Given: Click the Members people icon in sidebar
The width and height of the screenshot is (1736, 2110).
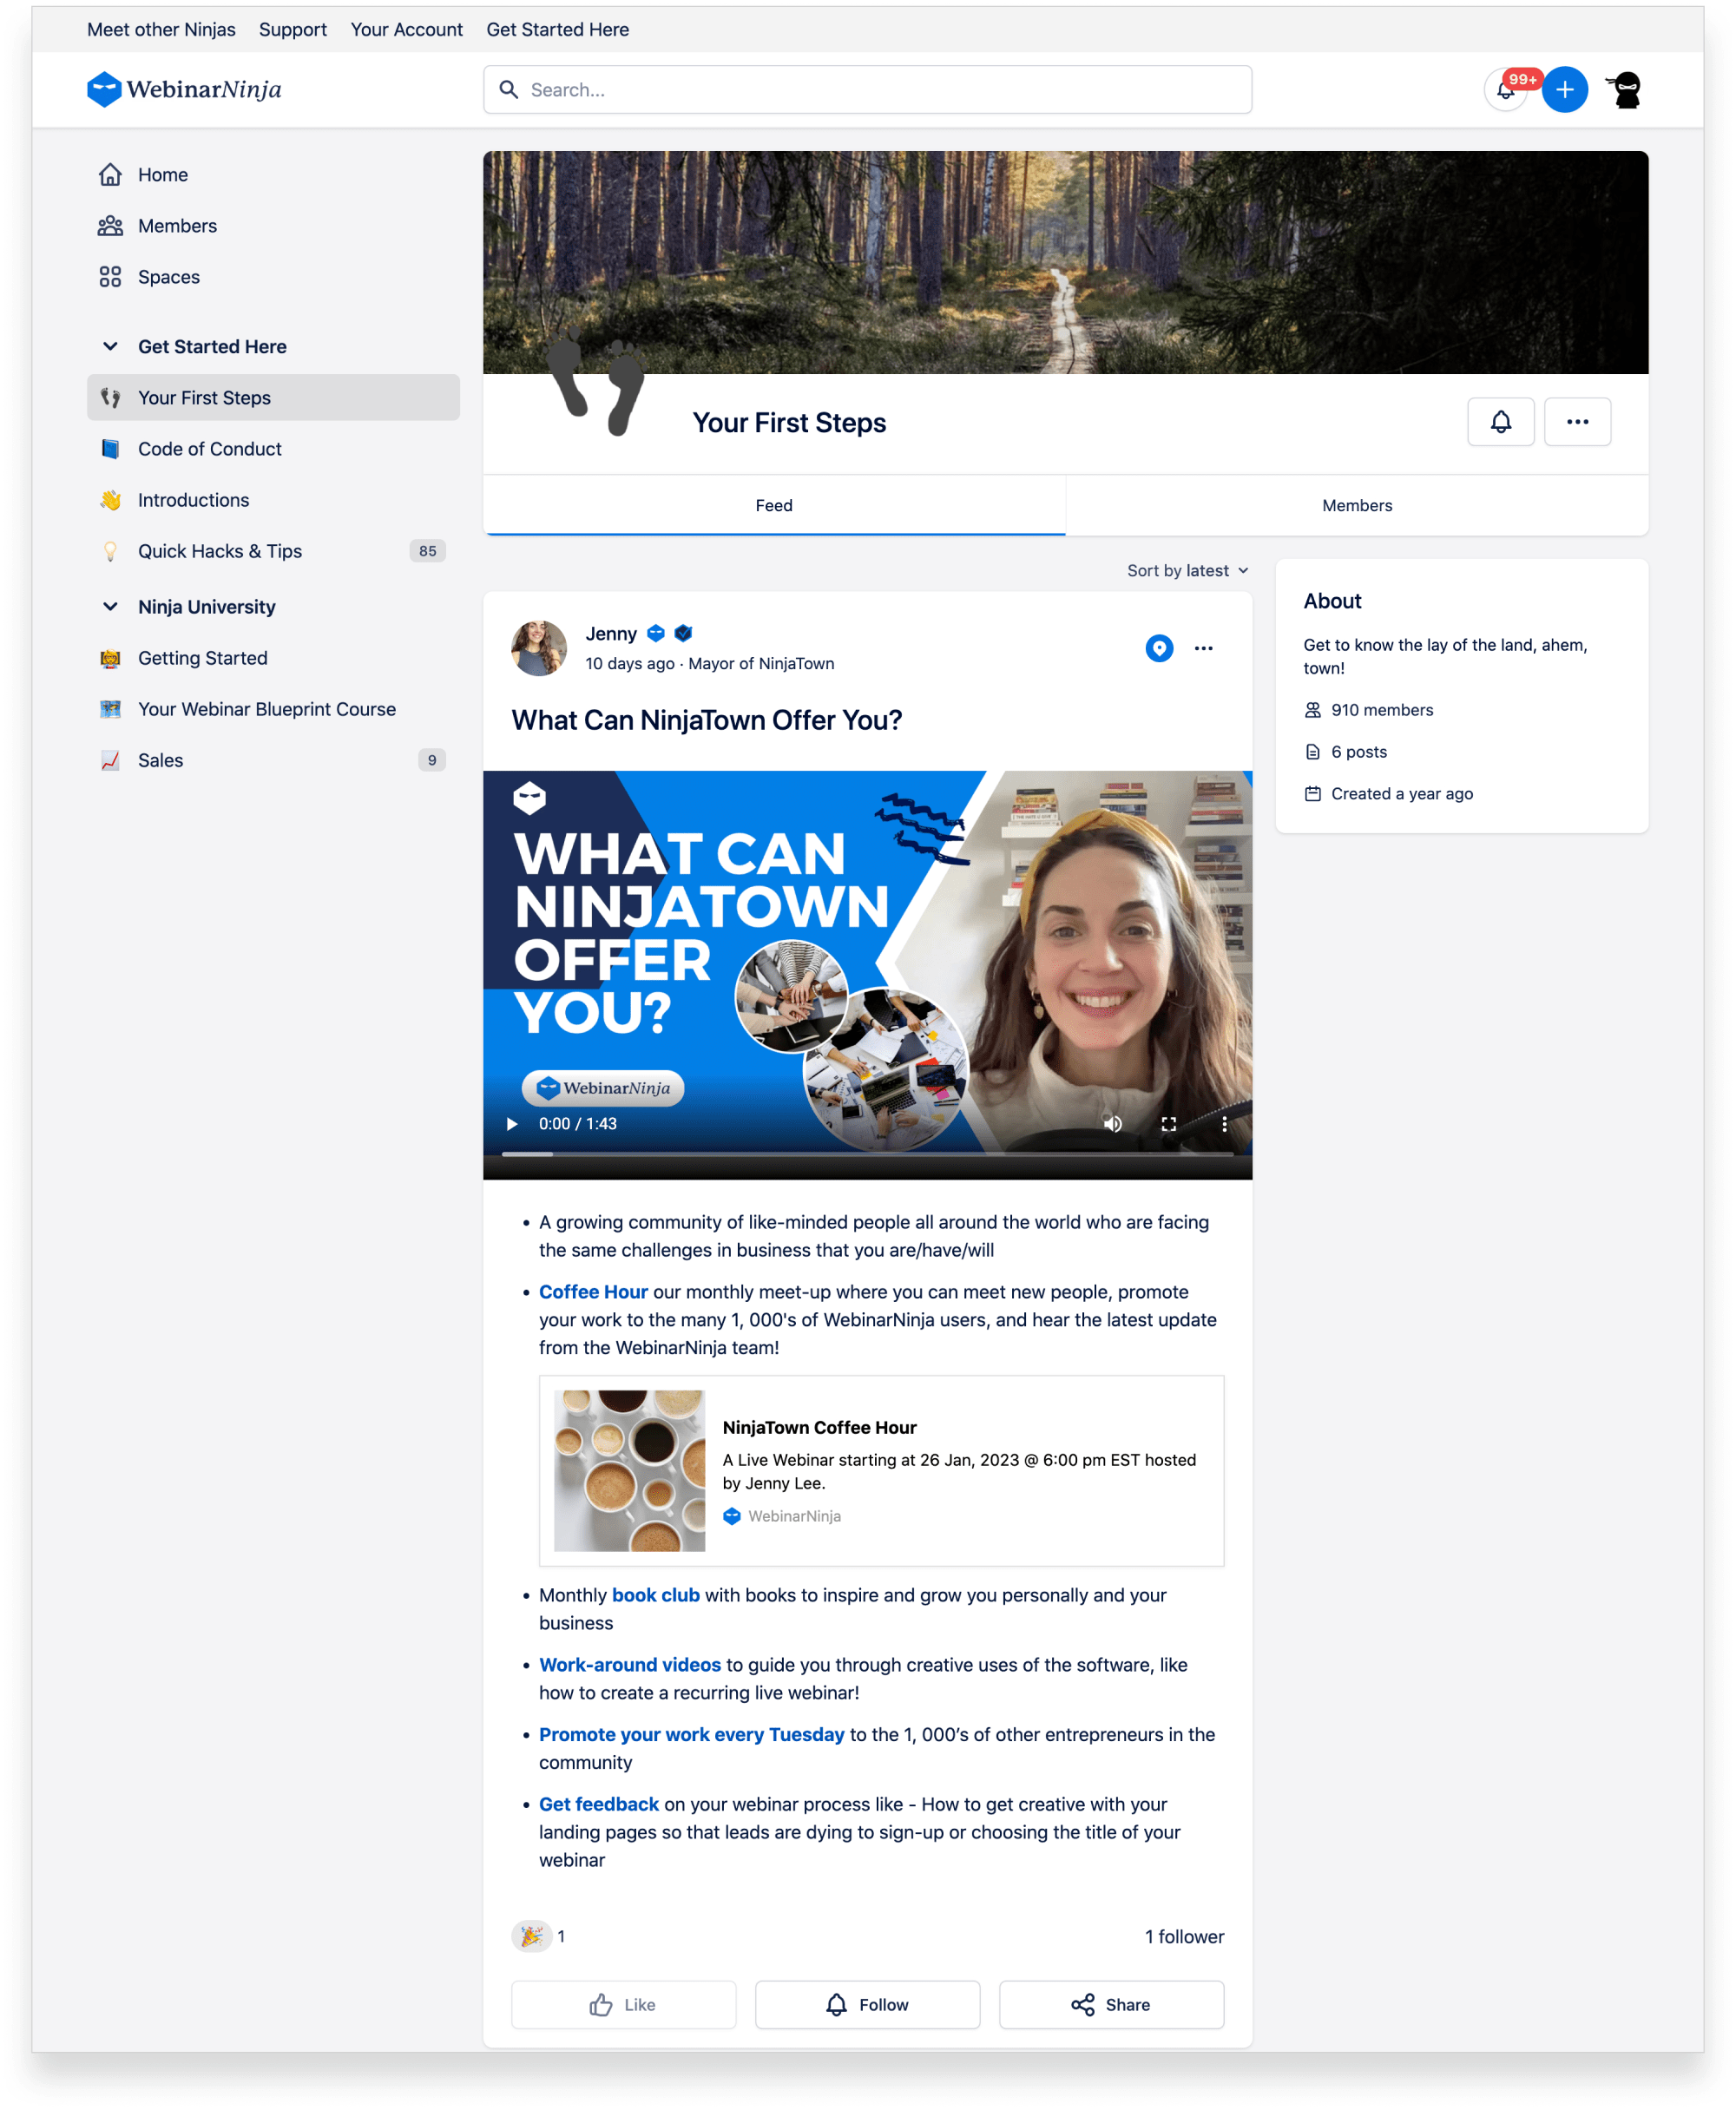Looking at the screenshot, I should [110, 226].
